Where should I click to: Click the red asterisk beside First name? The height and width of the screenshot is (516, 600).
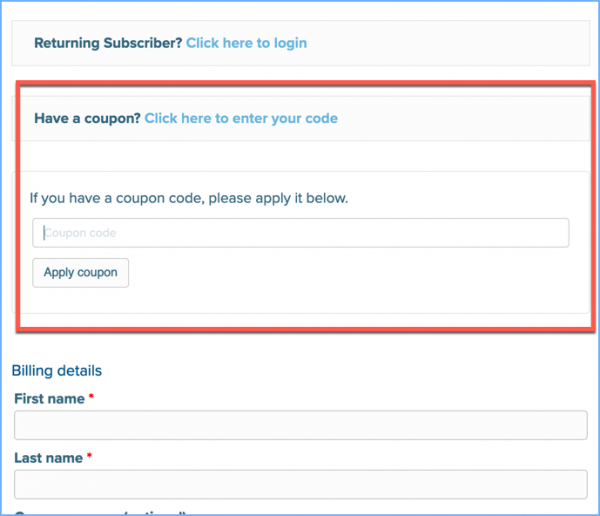(x=92, y=399)
